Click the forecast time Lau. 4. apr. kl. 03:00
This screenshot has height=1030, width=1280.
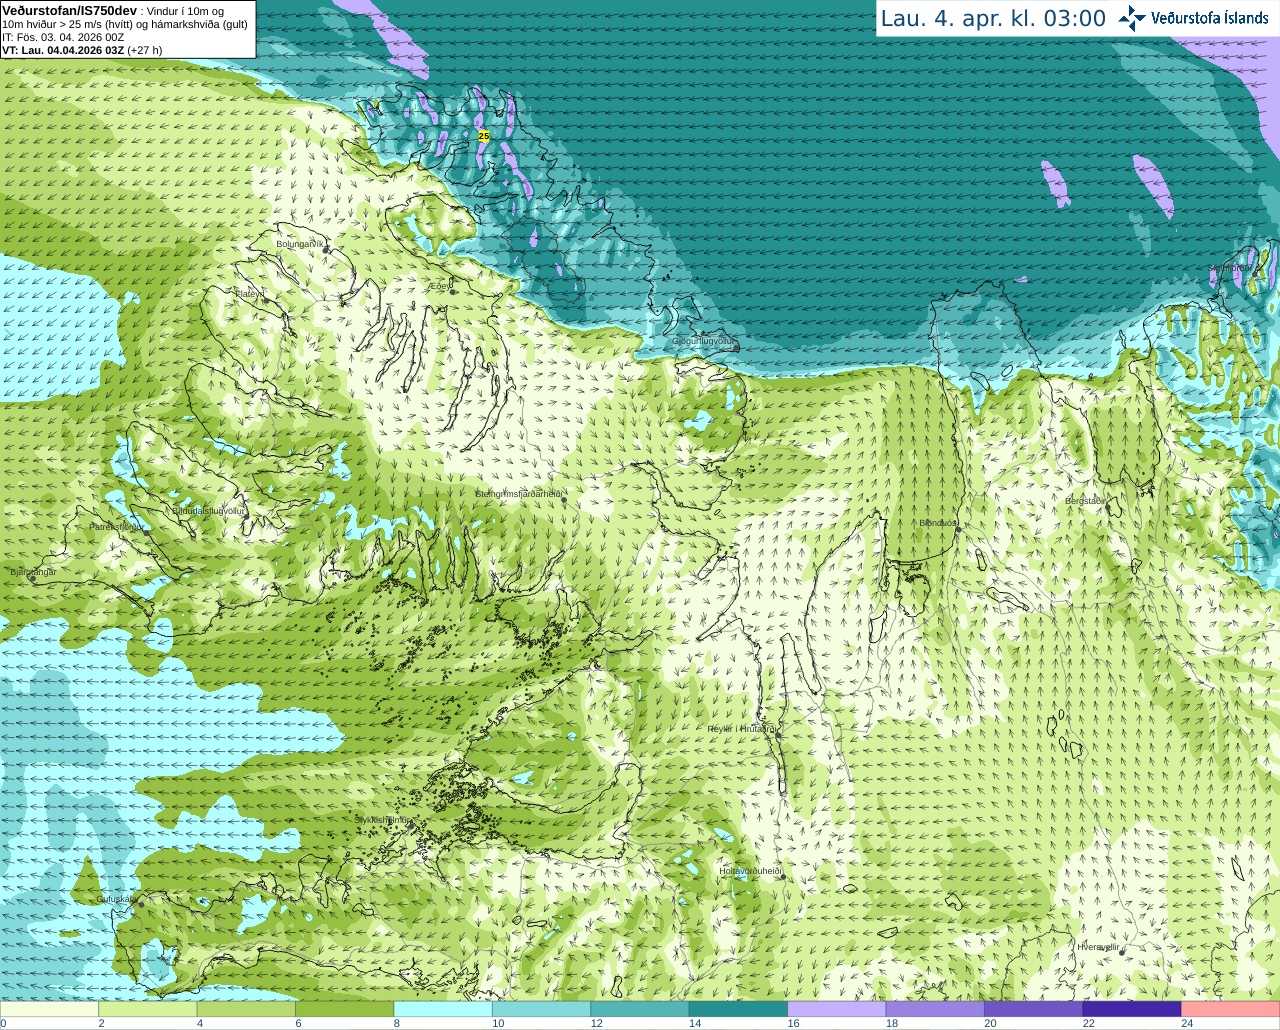point(993,18)
